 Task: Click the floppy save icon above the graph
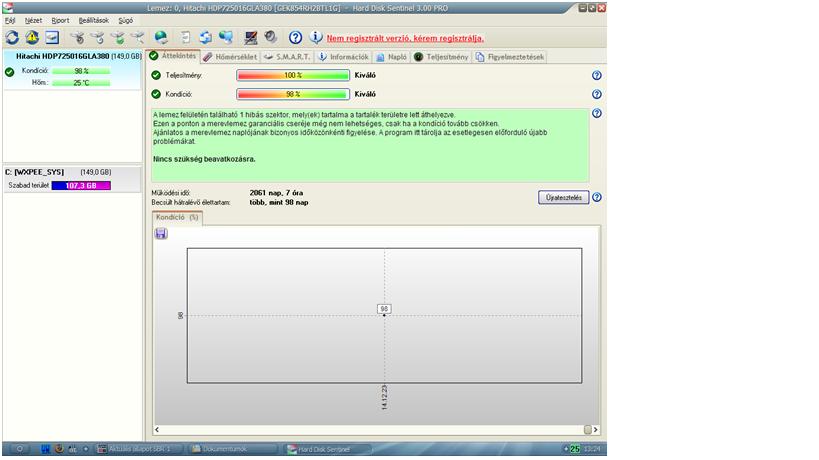pos(161,233)
